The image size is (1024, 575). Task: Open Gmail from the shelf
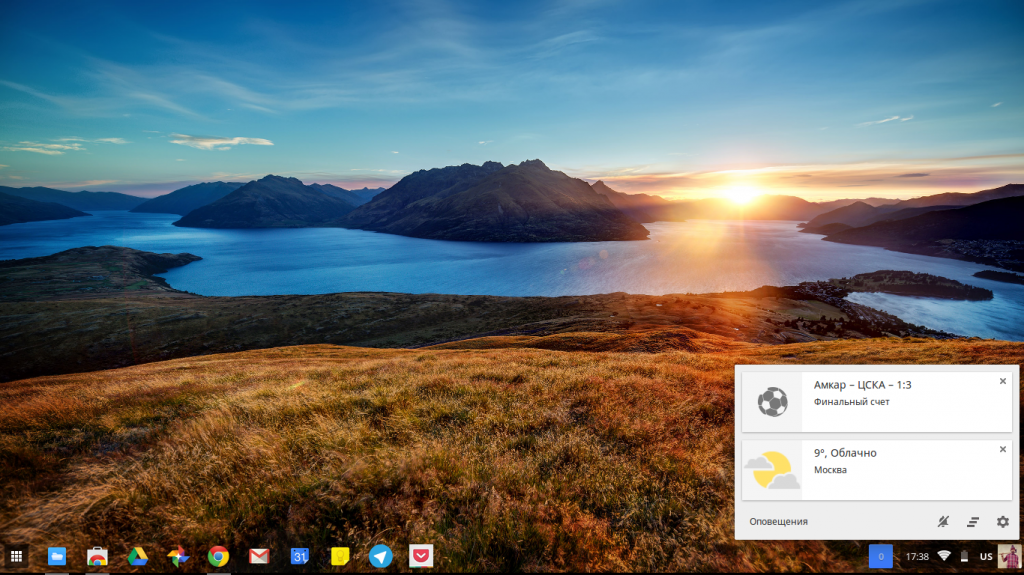point(259,556)
